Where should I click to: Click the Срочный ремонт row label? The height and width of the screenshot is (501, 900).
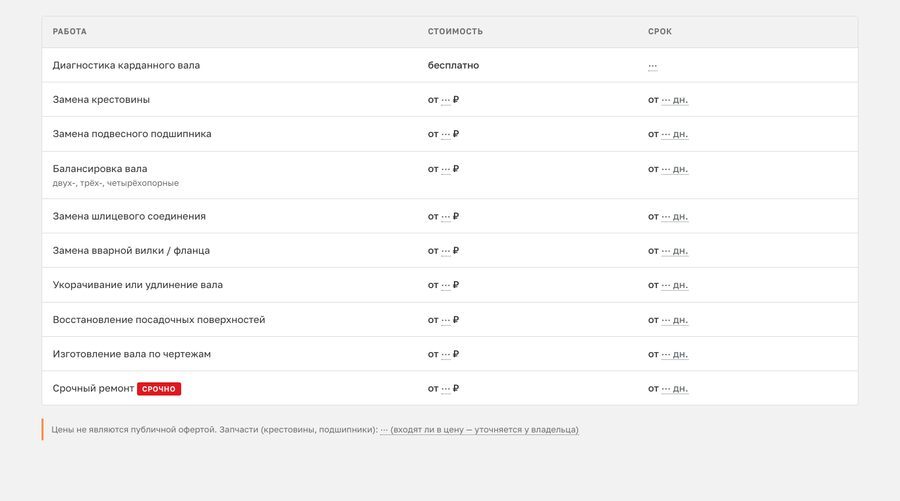pos(93,389)
